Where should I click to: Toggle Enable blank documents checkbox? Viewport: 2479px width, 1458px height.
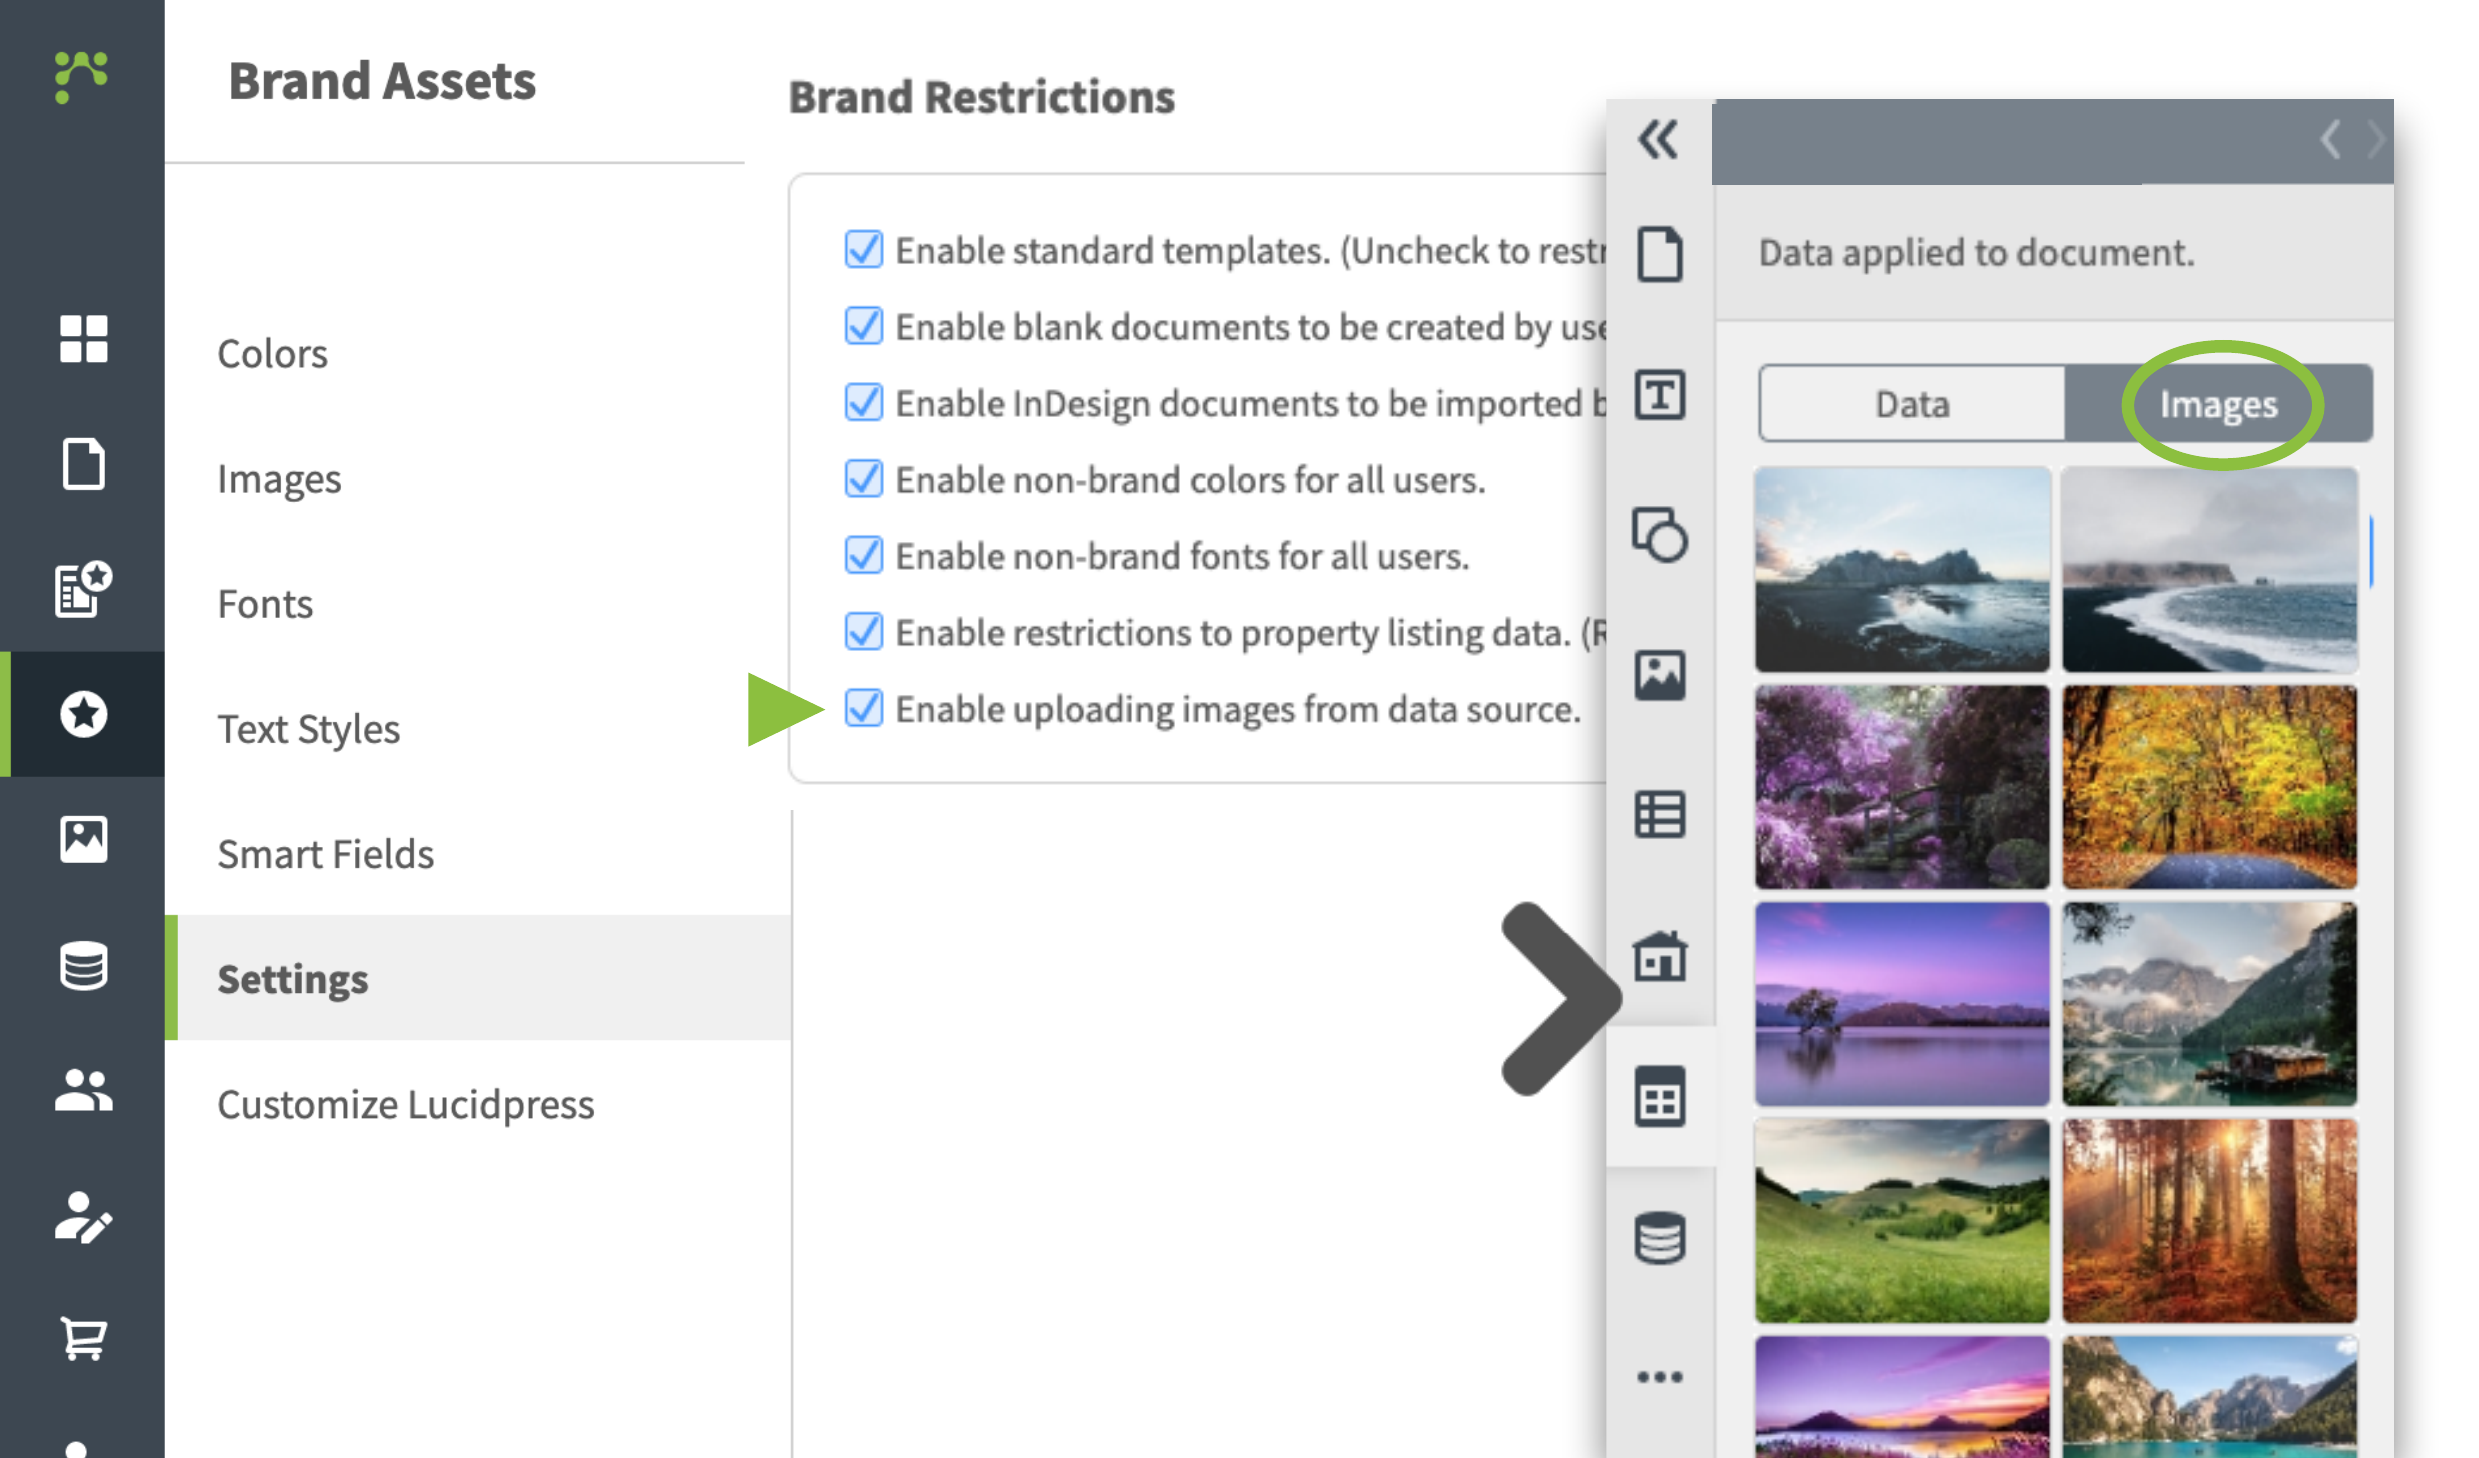863,325
